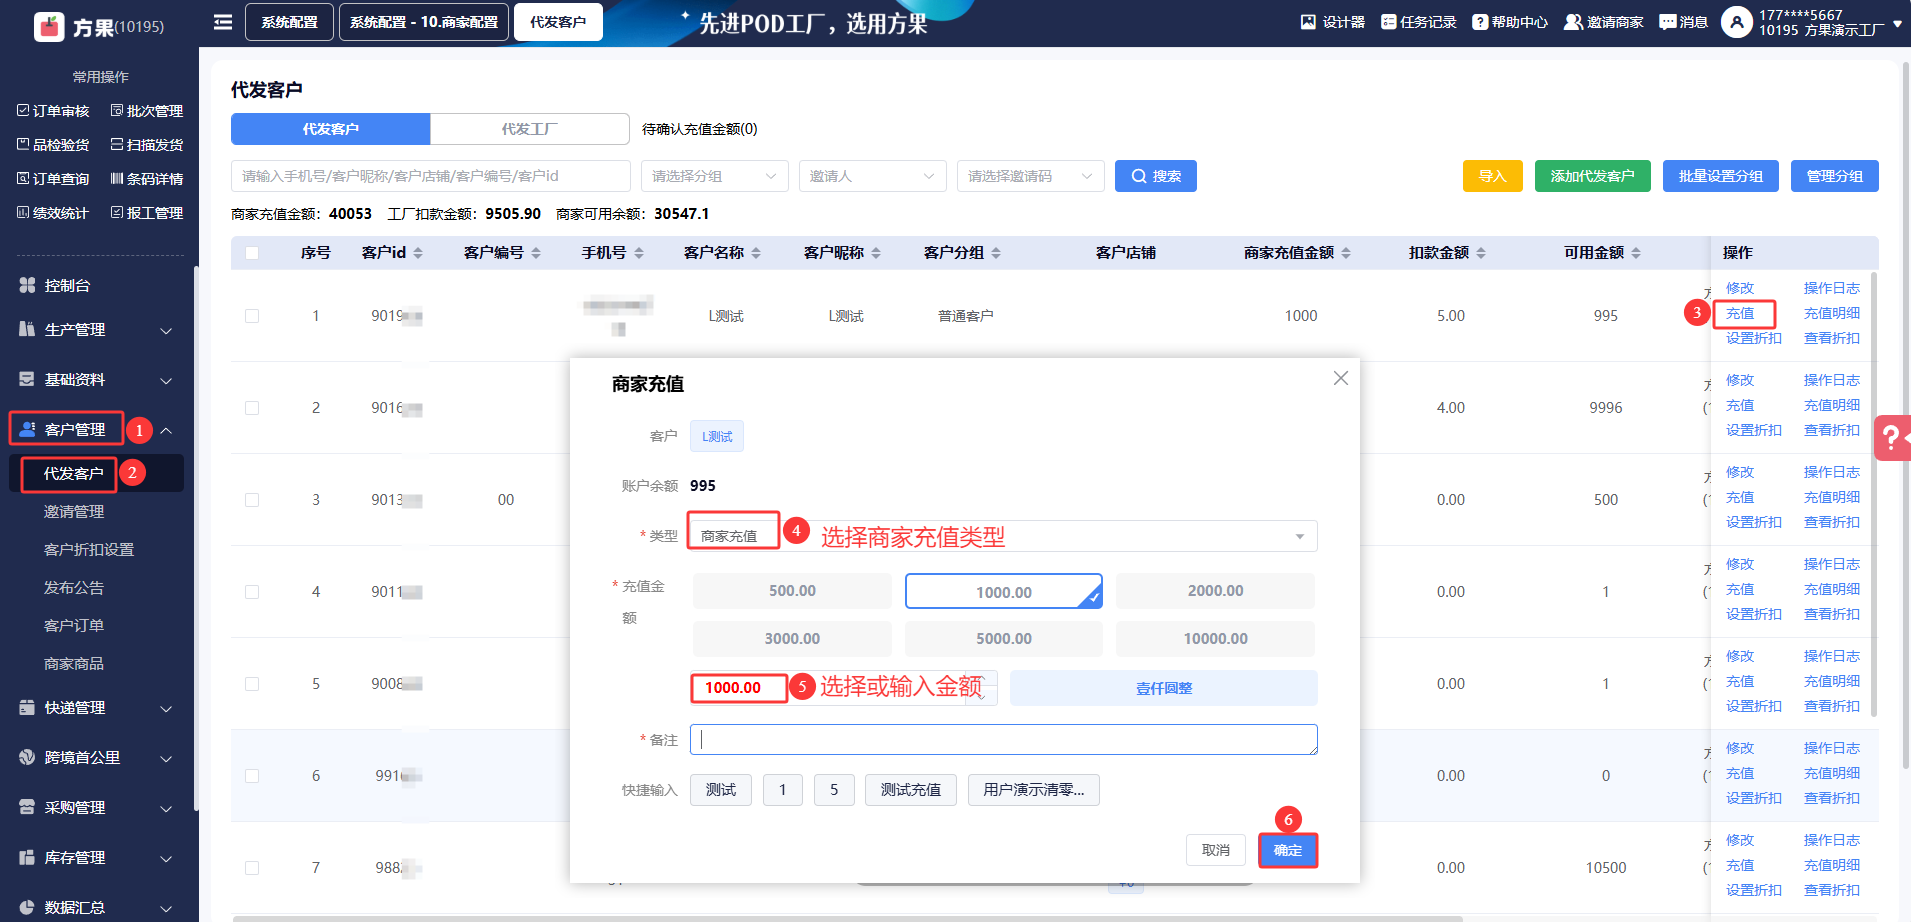Switch to the 代发工厂 tab
The height and width of the screenshot is (922, 1911).
[x=530, y=129]
